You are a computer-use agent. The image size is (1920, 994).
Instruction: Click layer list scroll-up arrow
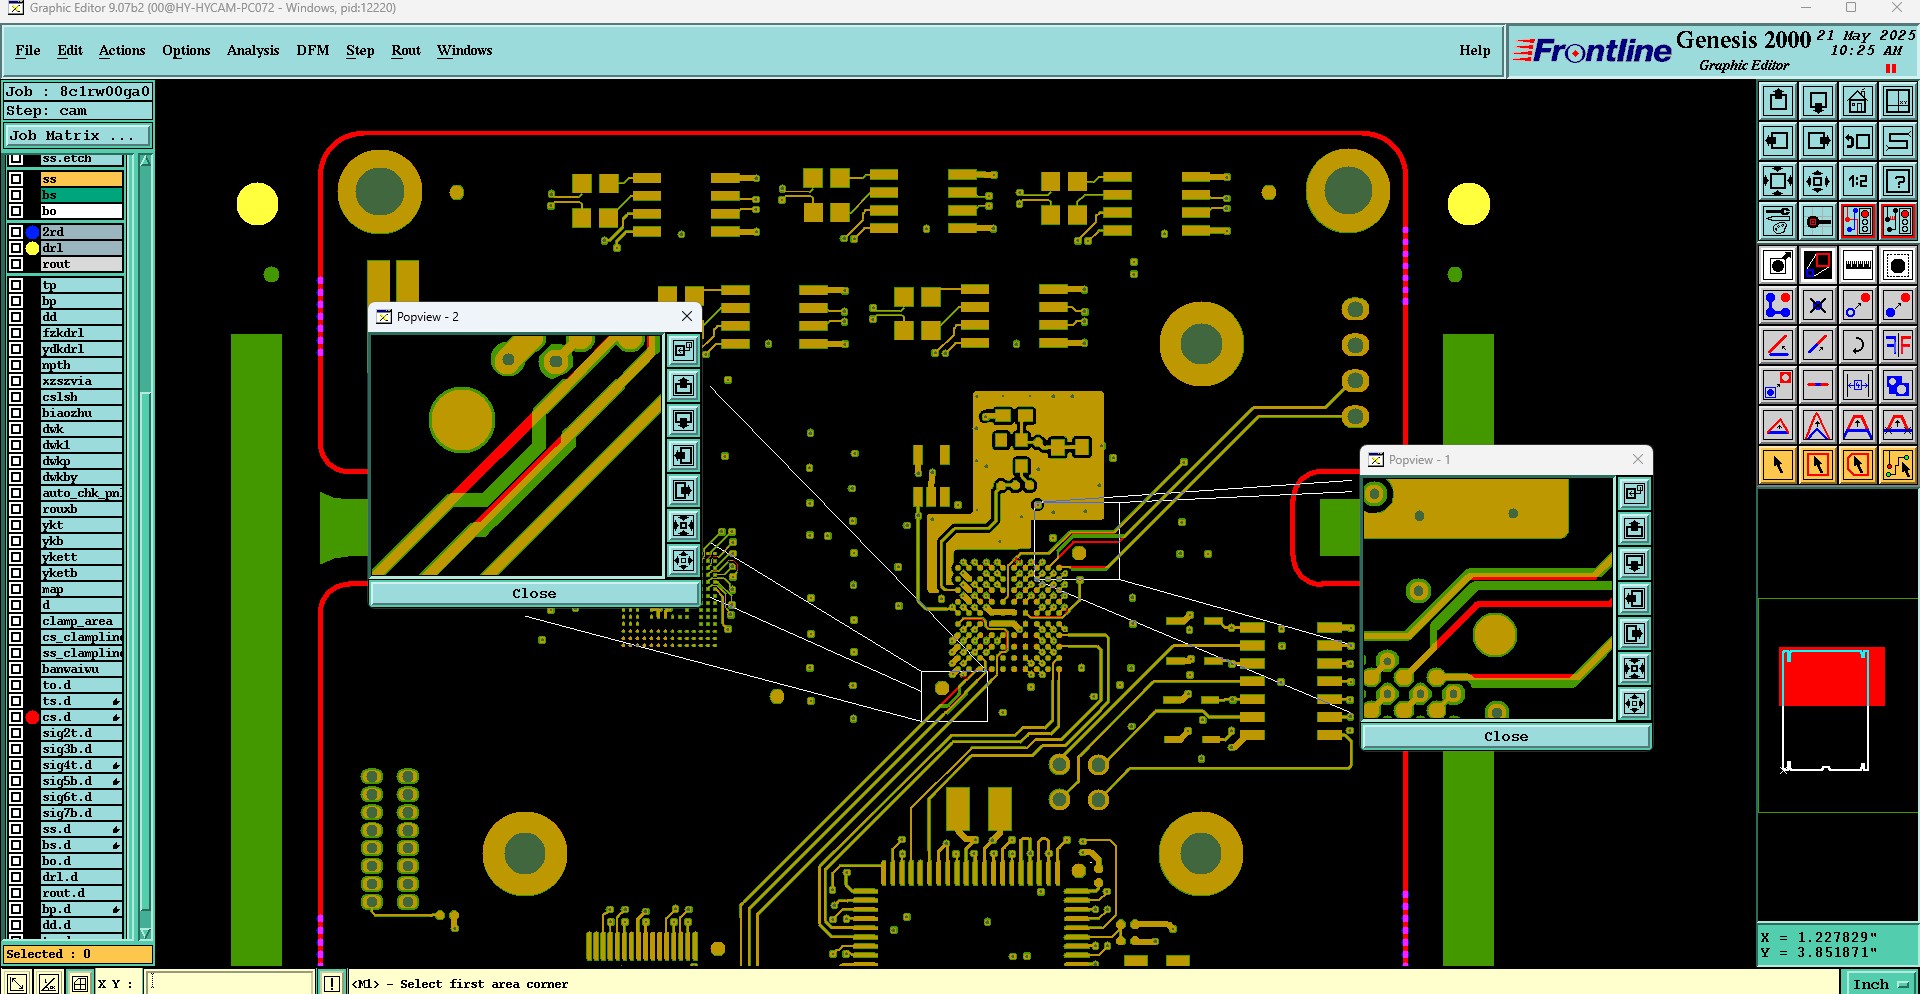coord(146,161)
